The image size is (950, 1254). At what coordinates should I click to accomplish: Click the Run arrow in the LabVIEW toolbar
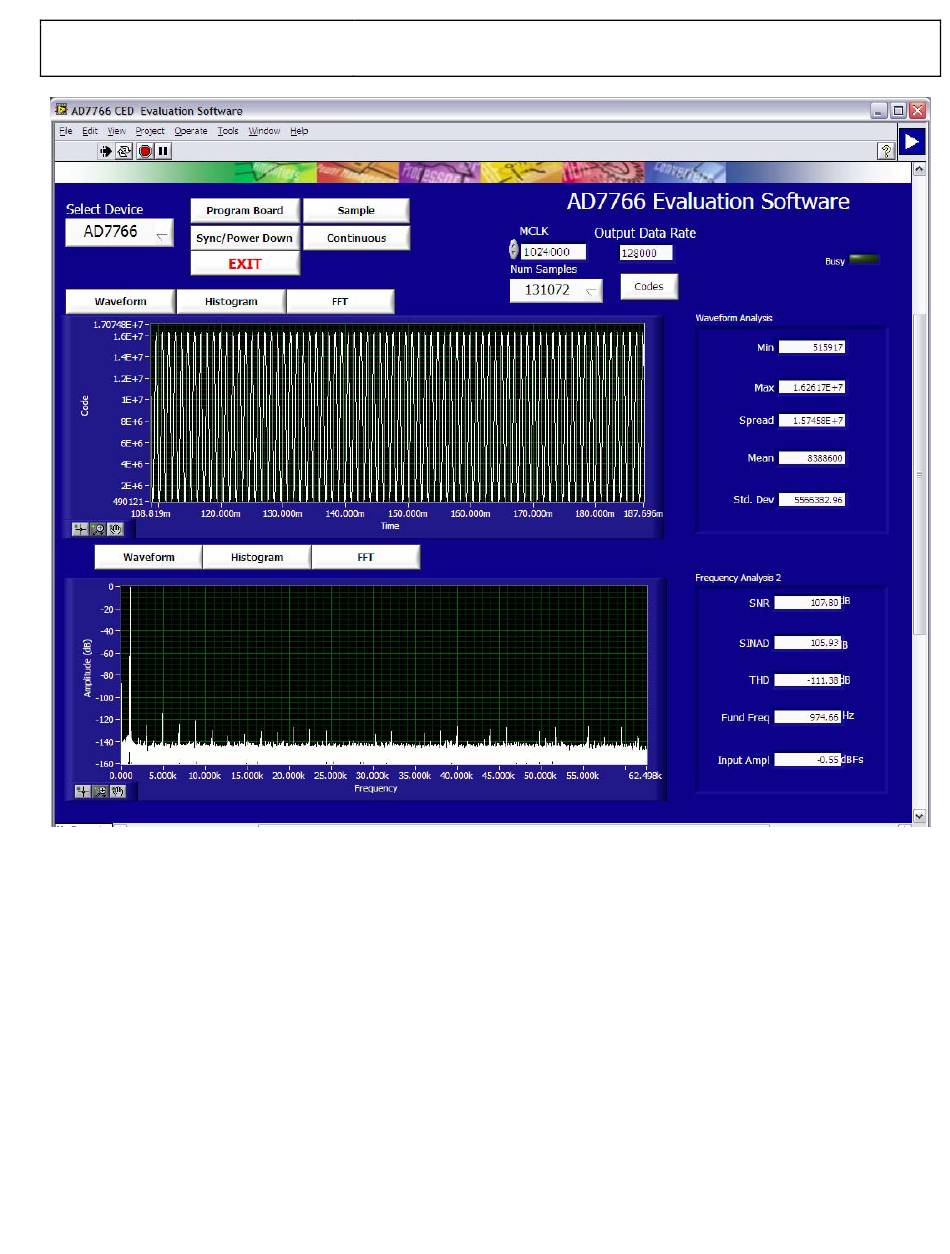pyautogui.click(x=105, y=151)
